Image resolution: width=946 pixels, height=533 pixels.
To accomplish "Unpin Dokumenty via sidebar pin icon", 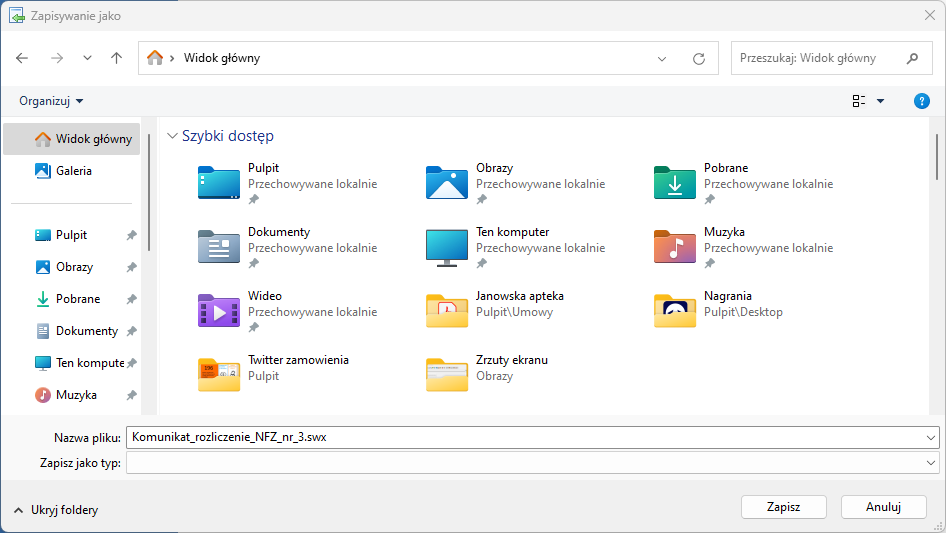I will point(131,331).
